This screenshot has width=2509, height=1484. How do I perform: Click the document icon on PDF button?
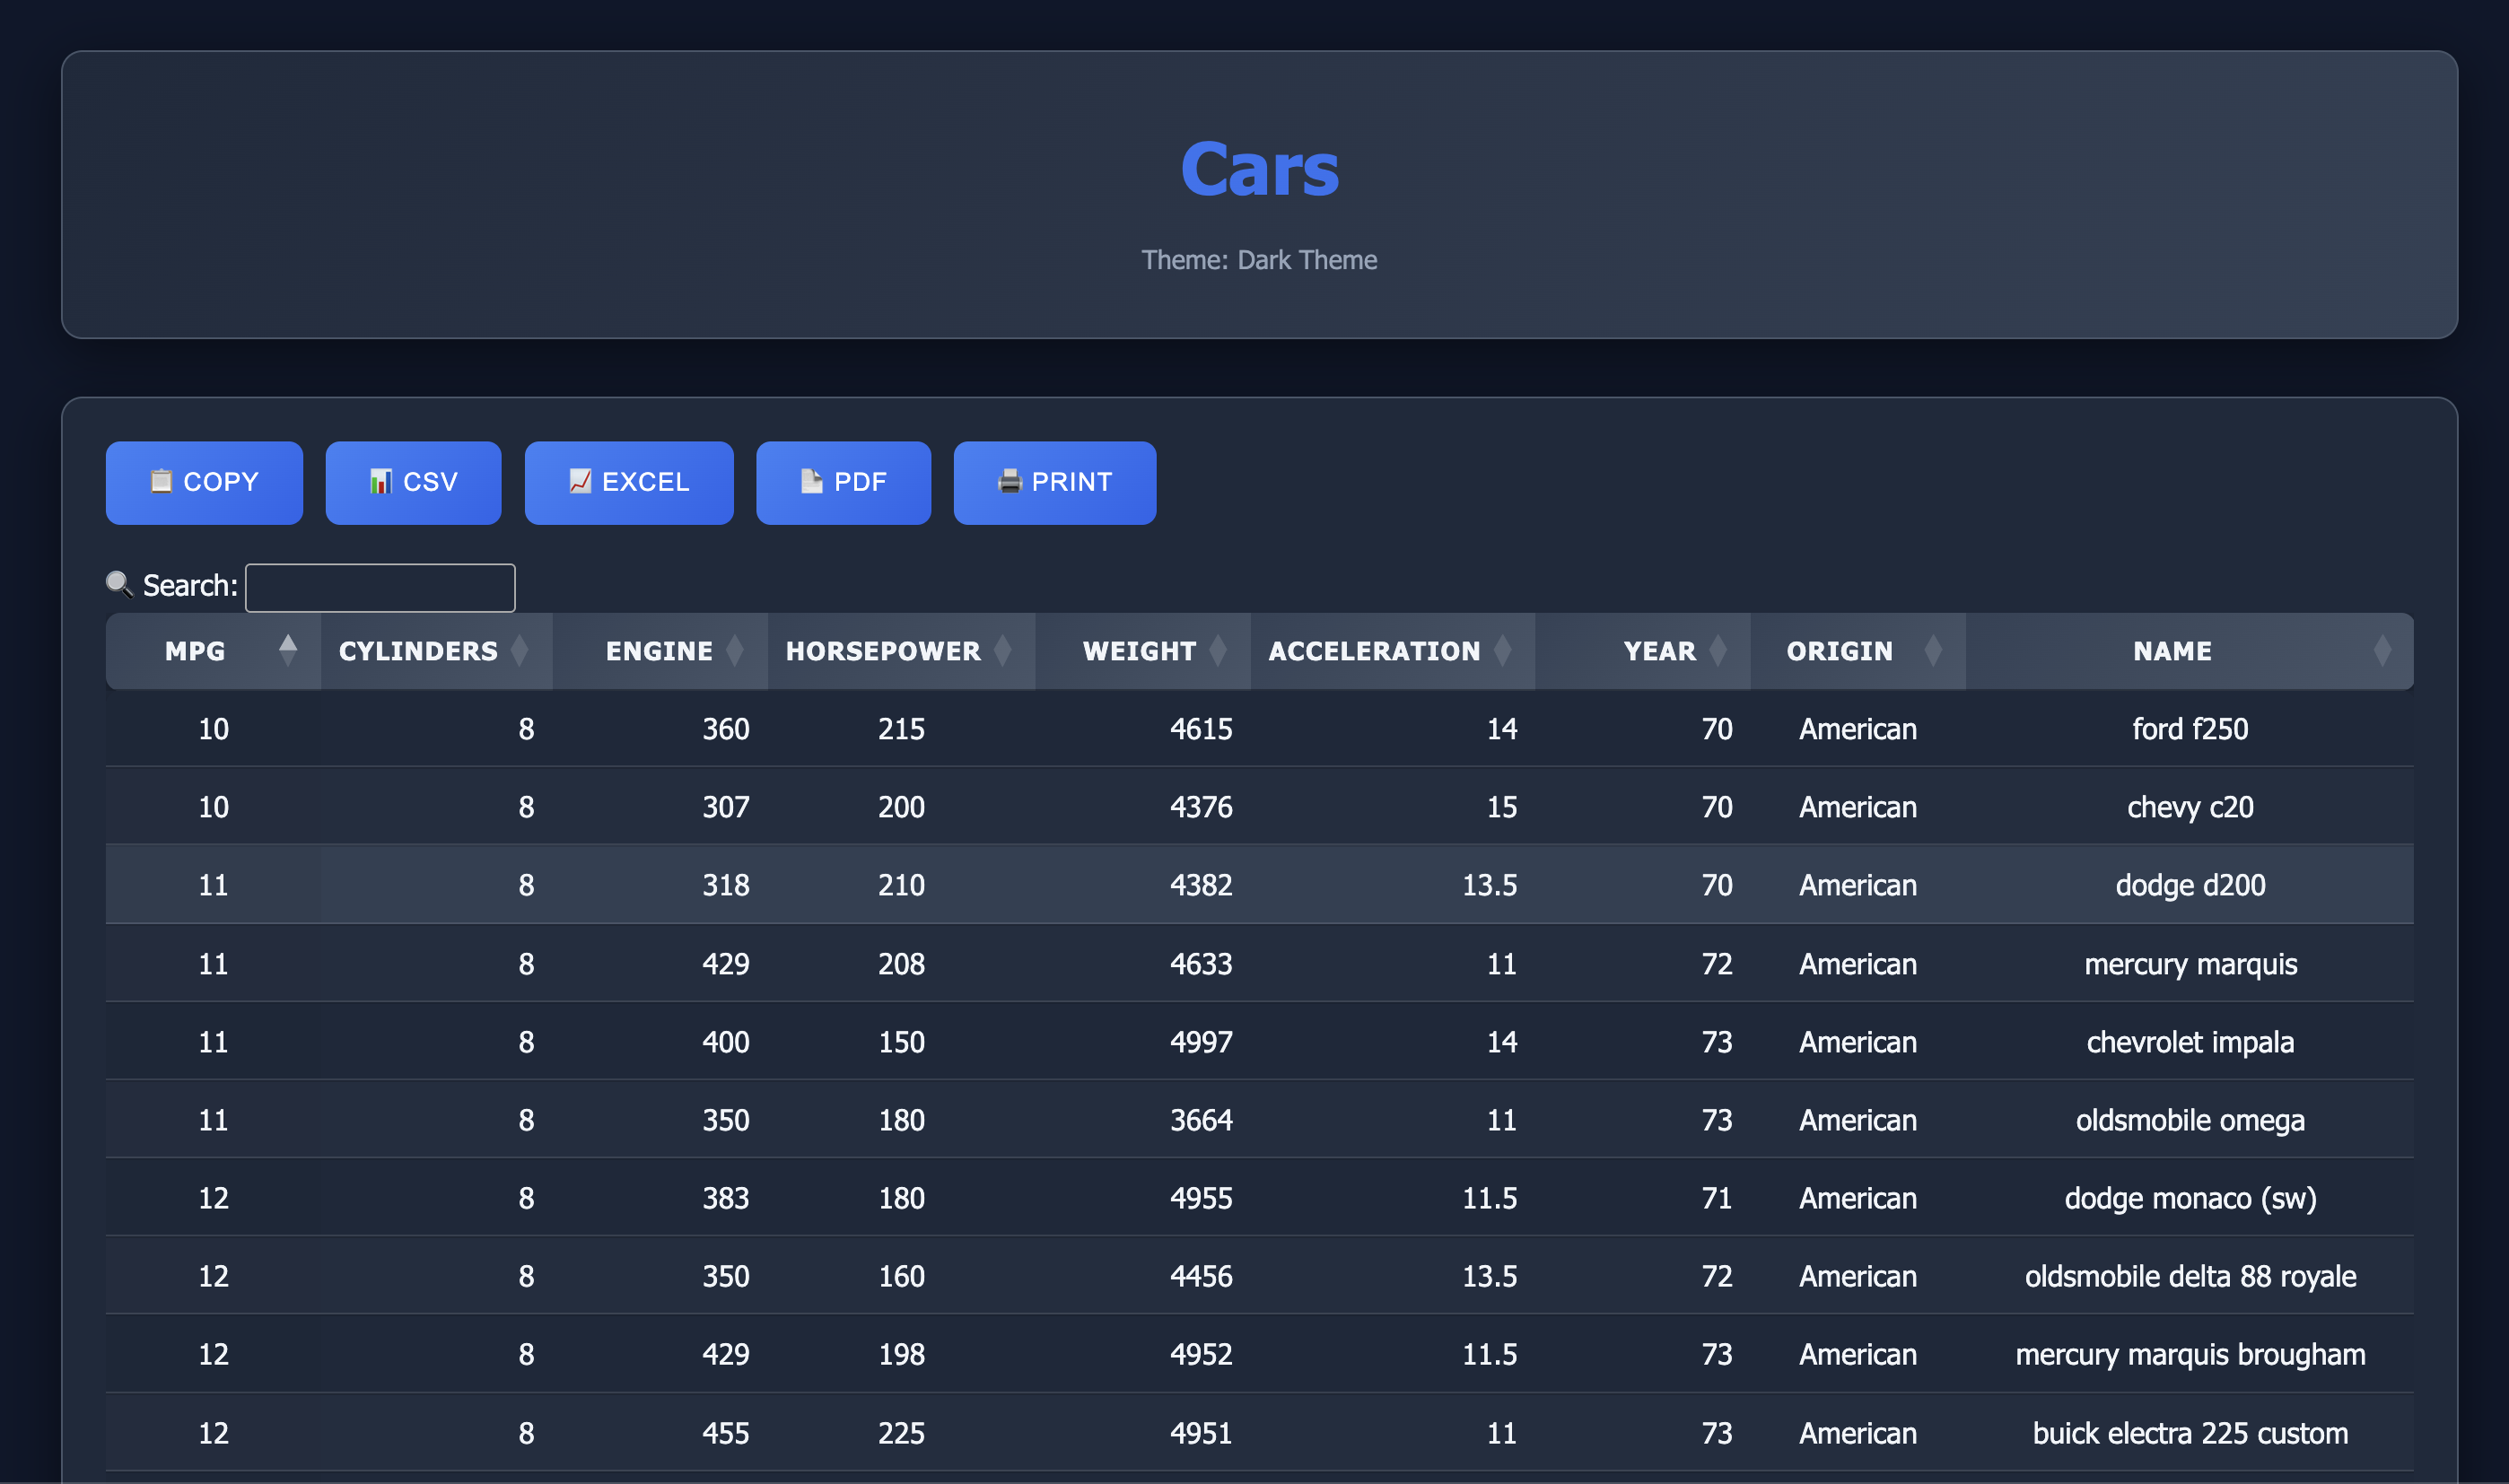811,481
